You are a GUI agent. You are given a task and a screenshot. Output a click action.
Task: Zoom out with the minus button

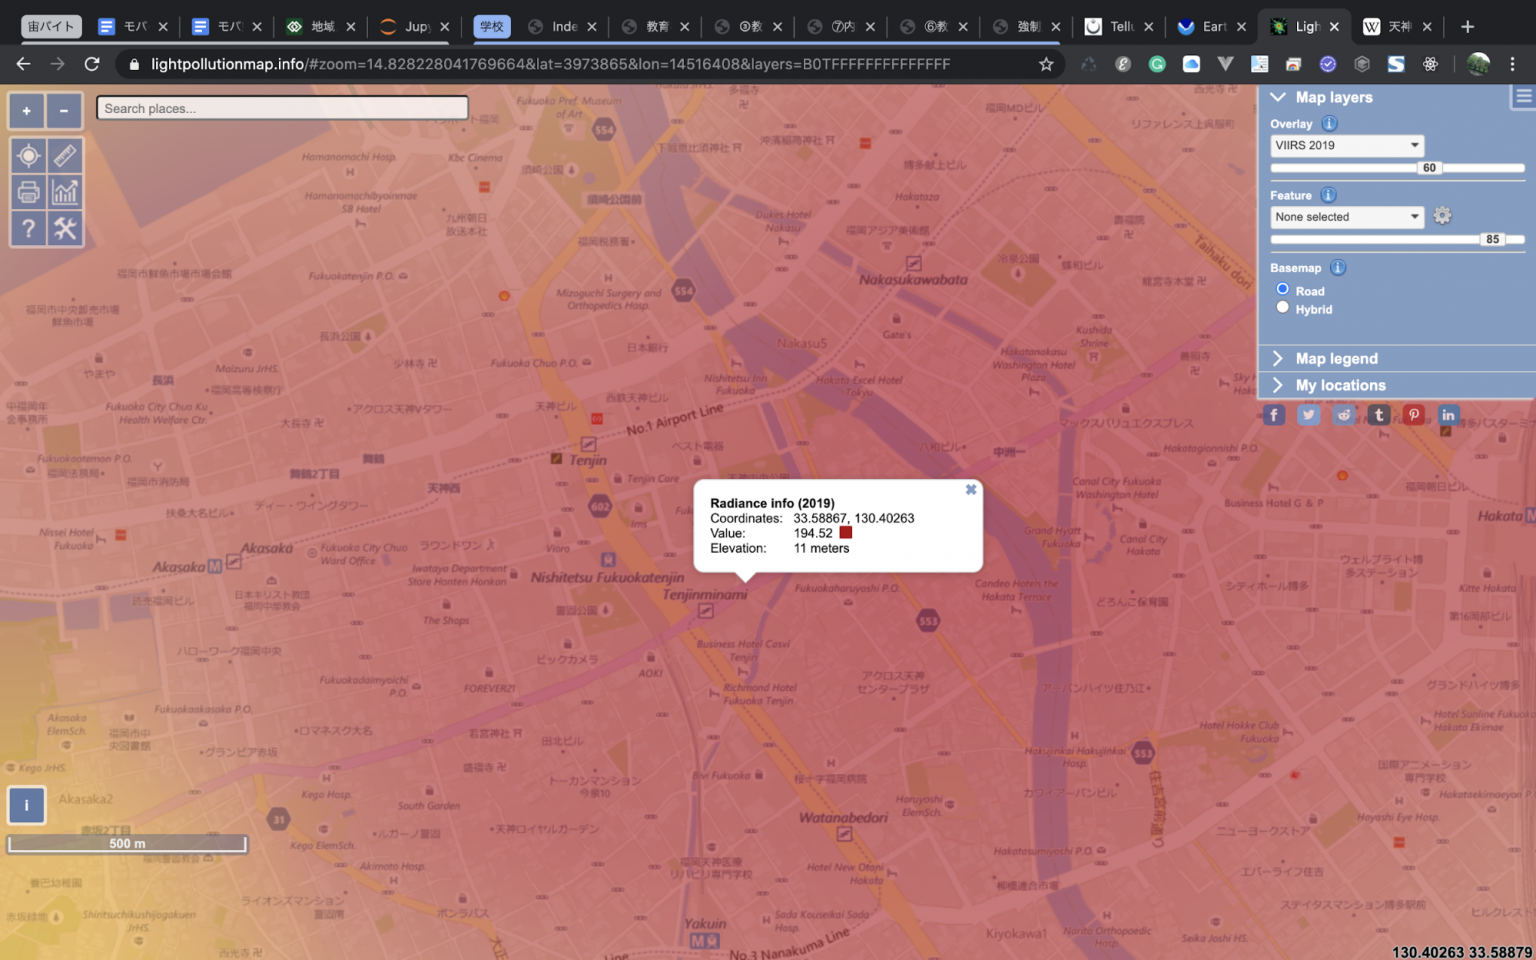click(64, 111)
